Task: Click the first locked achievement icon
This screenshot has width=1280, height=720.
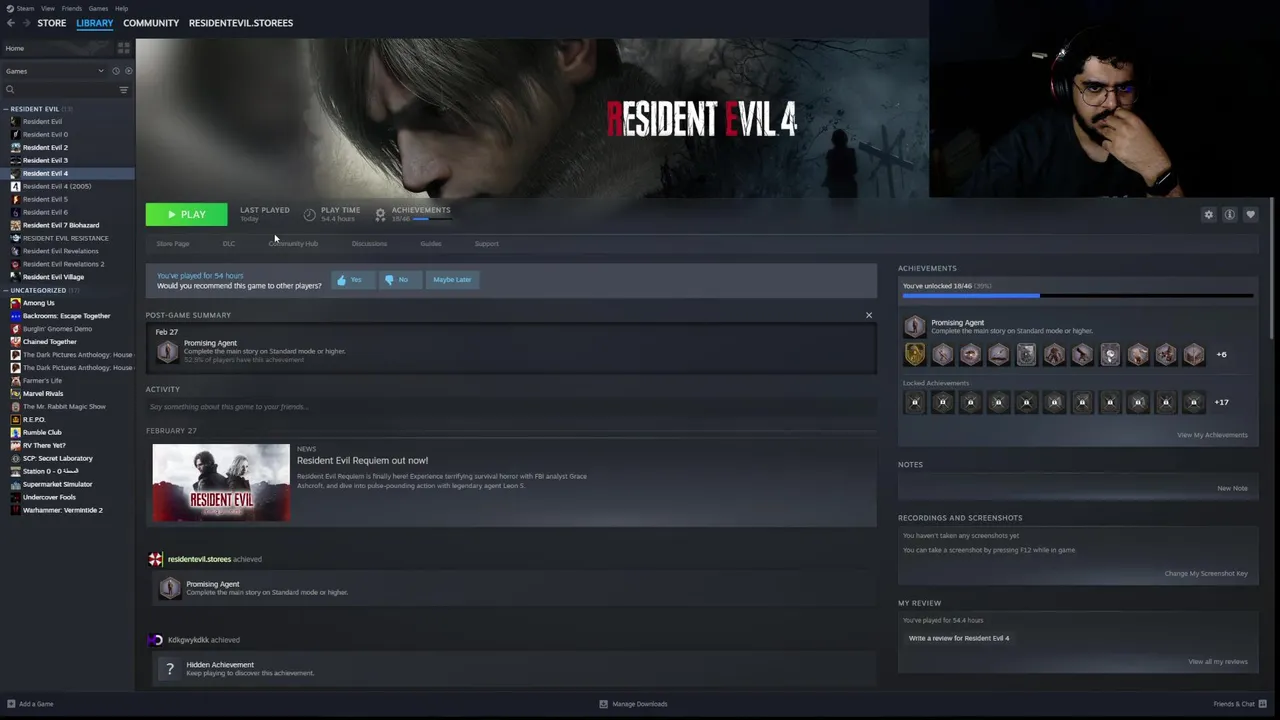Action: pyautogui.click(x=915, y=402)
